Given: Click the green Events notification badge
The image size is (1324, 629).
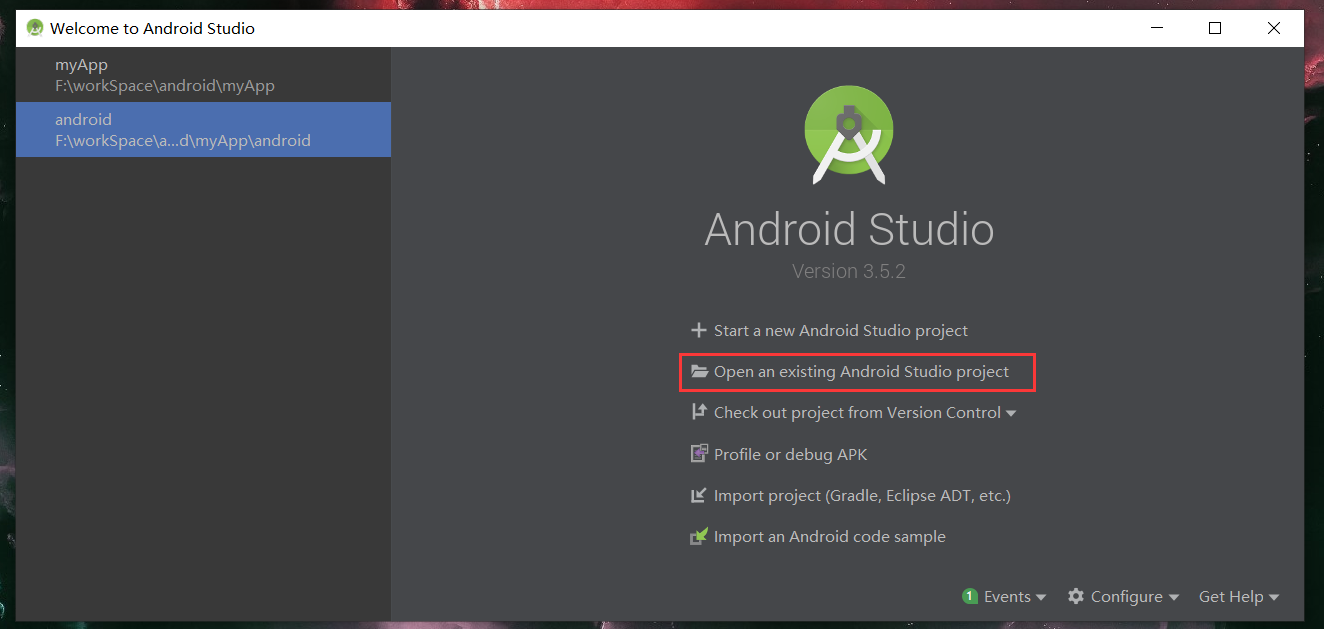Looking at the screenshot, I should (x=969, y=597).
